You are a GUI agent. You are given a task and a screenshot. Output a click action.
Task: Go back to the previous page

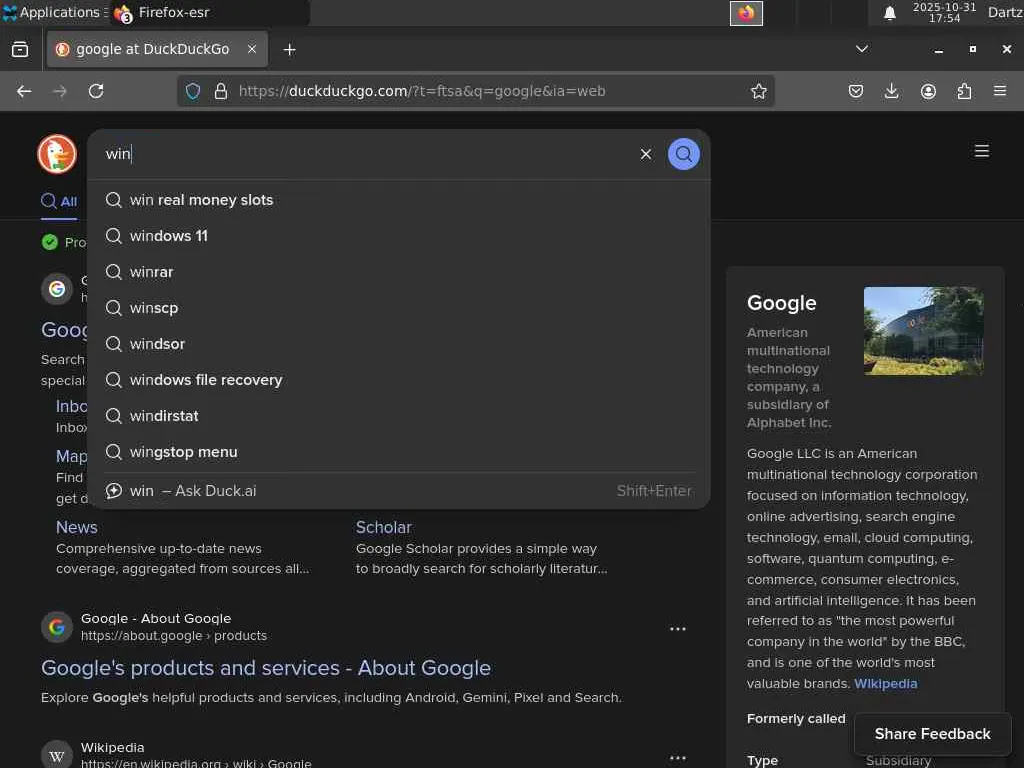tap(24, 91)
